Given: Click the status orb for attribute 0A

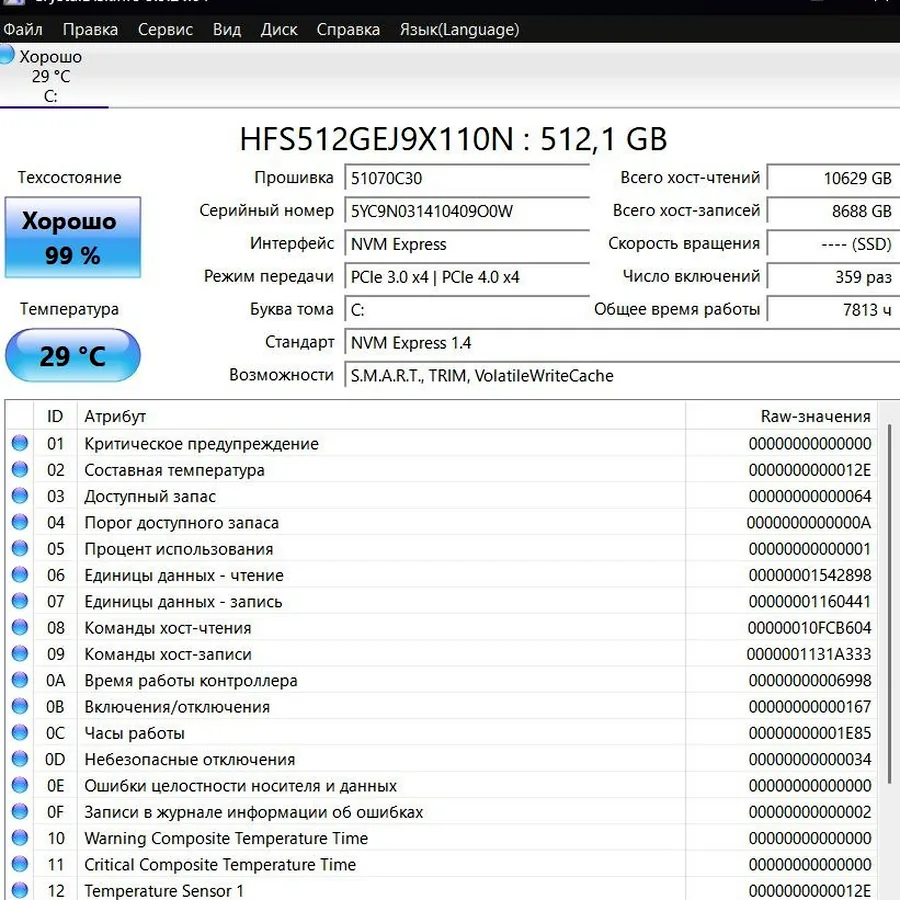Looking at the screenshot, I should click(x=20, y=680).
